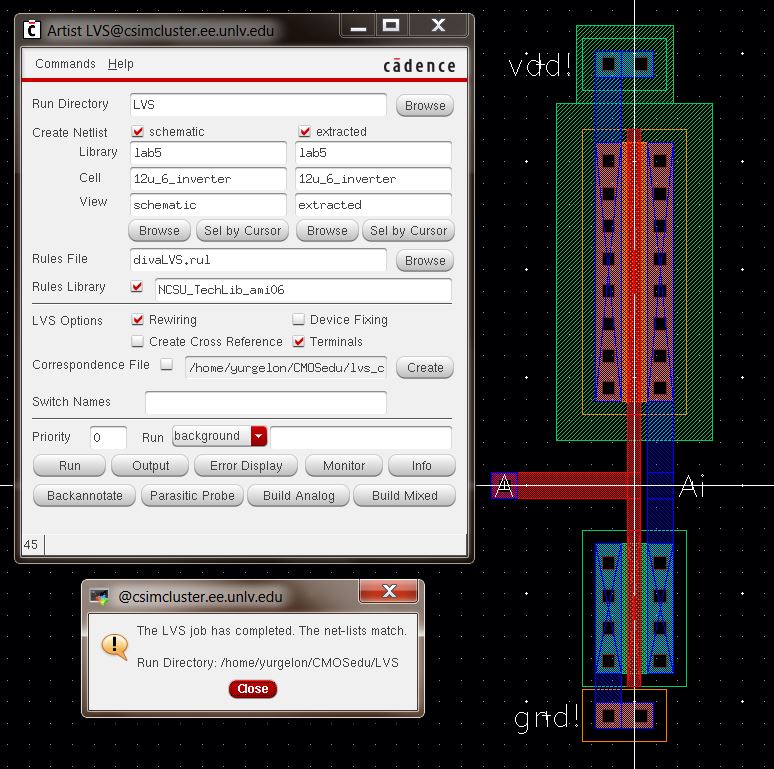Click the Build Mixed button
This screenshot has width=774, height=769.
[x=405, y=496]
